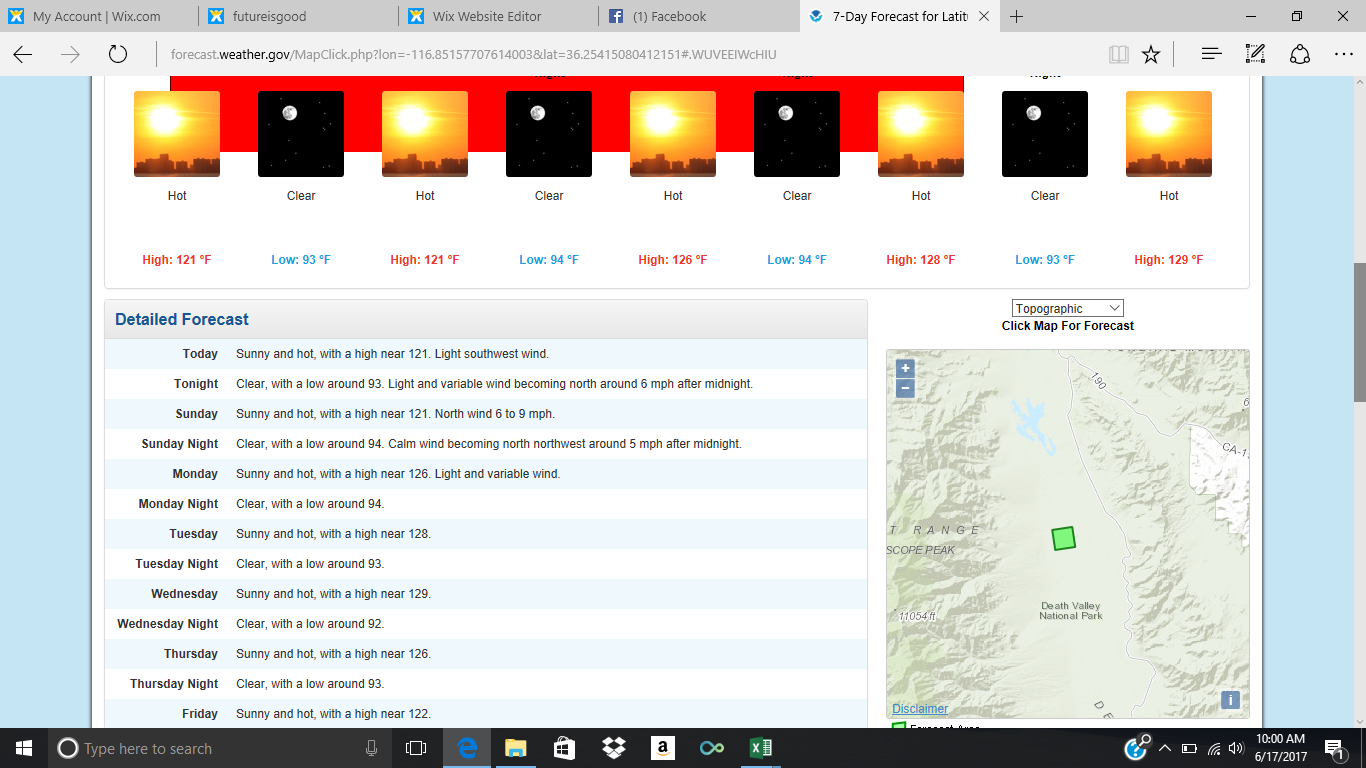1366x768 pixels.
Task: Zoom in on the forecast map
Action: tap(905, 368)
